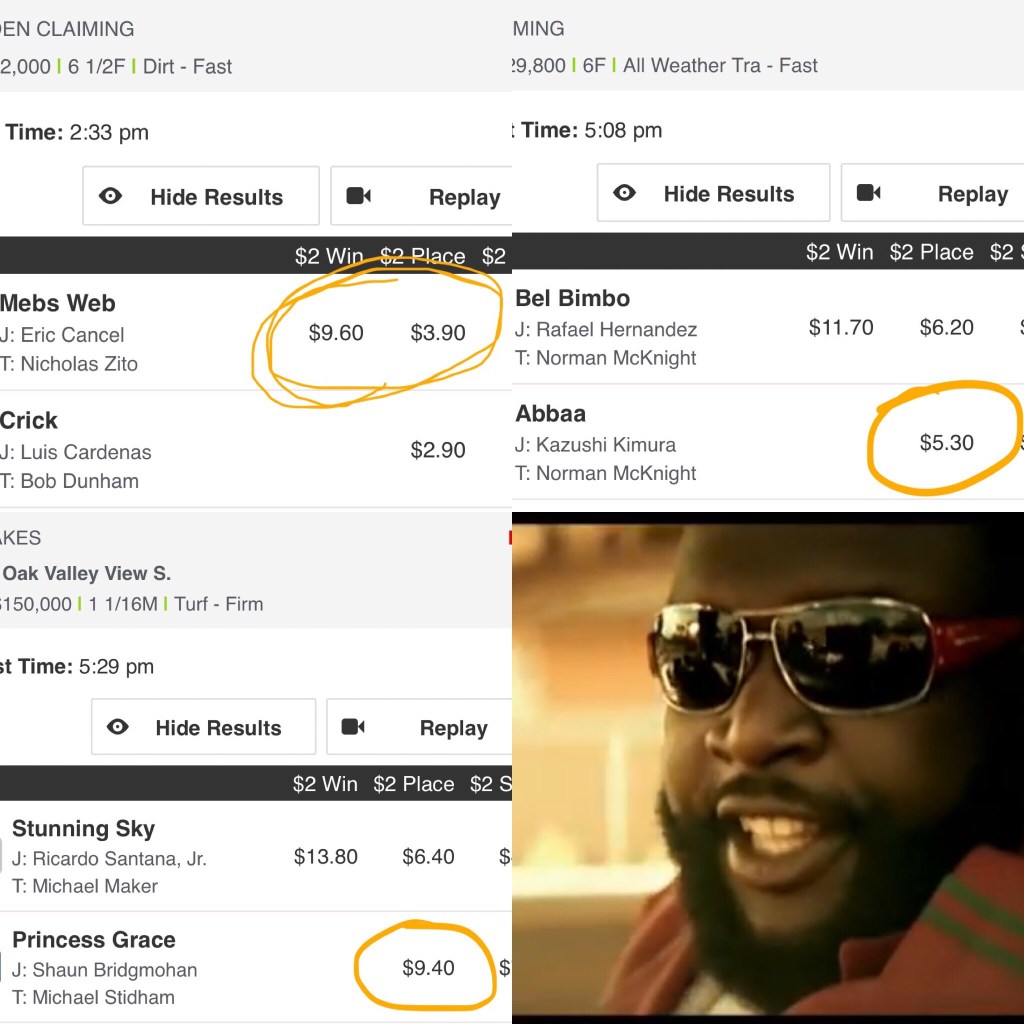Select horse Mebs Web
The height and width of the screenshot is (1024, 1024).
[57, 303]
